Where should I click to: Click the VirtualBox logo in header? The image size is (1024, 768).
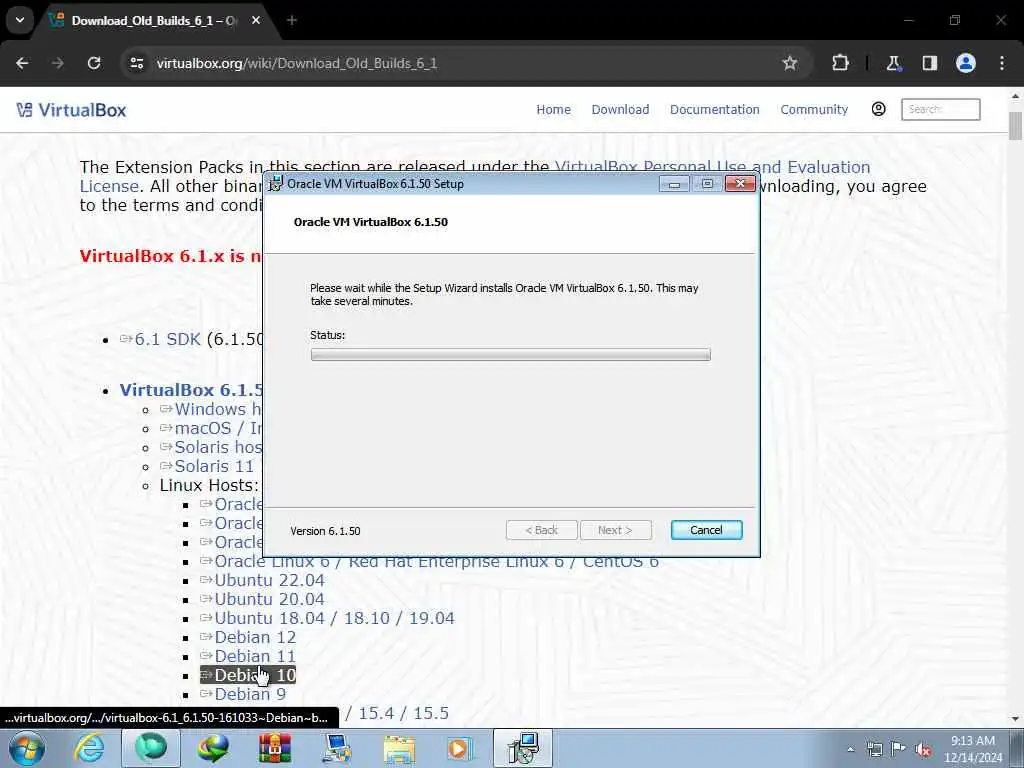[71, 110]
